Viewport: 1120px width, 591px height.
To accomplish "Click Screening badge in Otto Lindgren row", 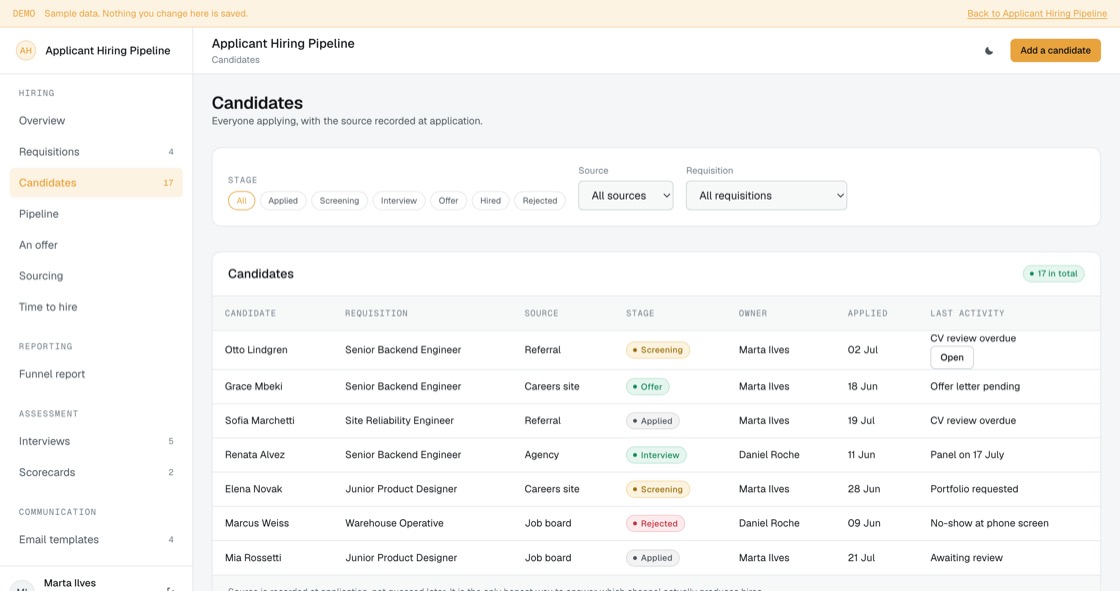I will click(x=658, y=350).
